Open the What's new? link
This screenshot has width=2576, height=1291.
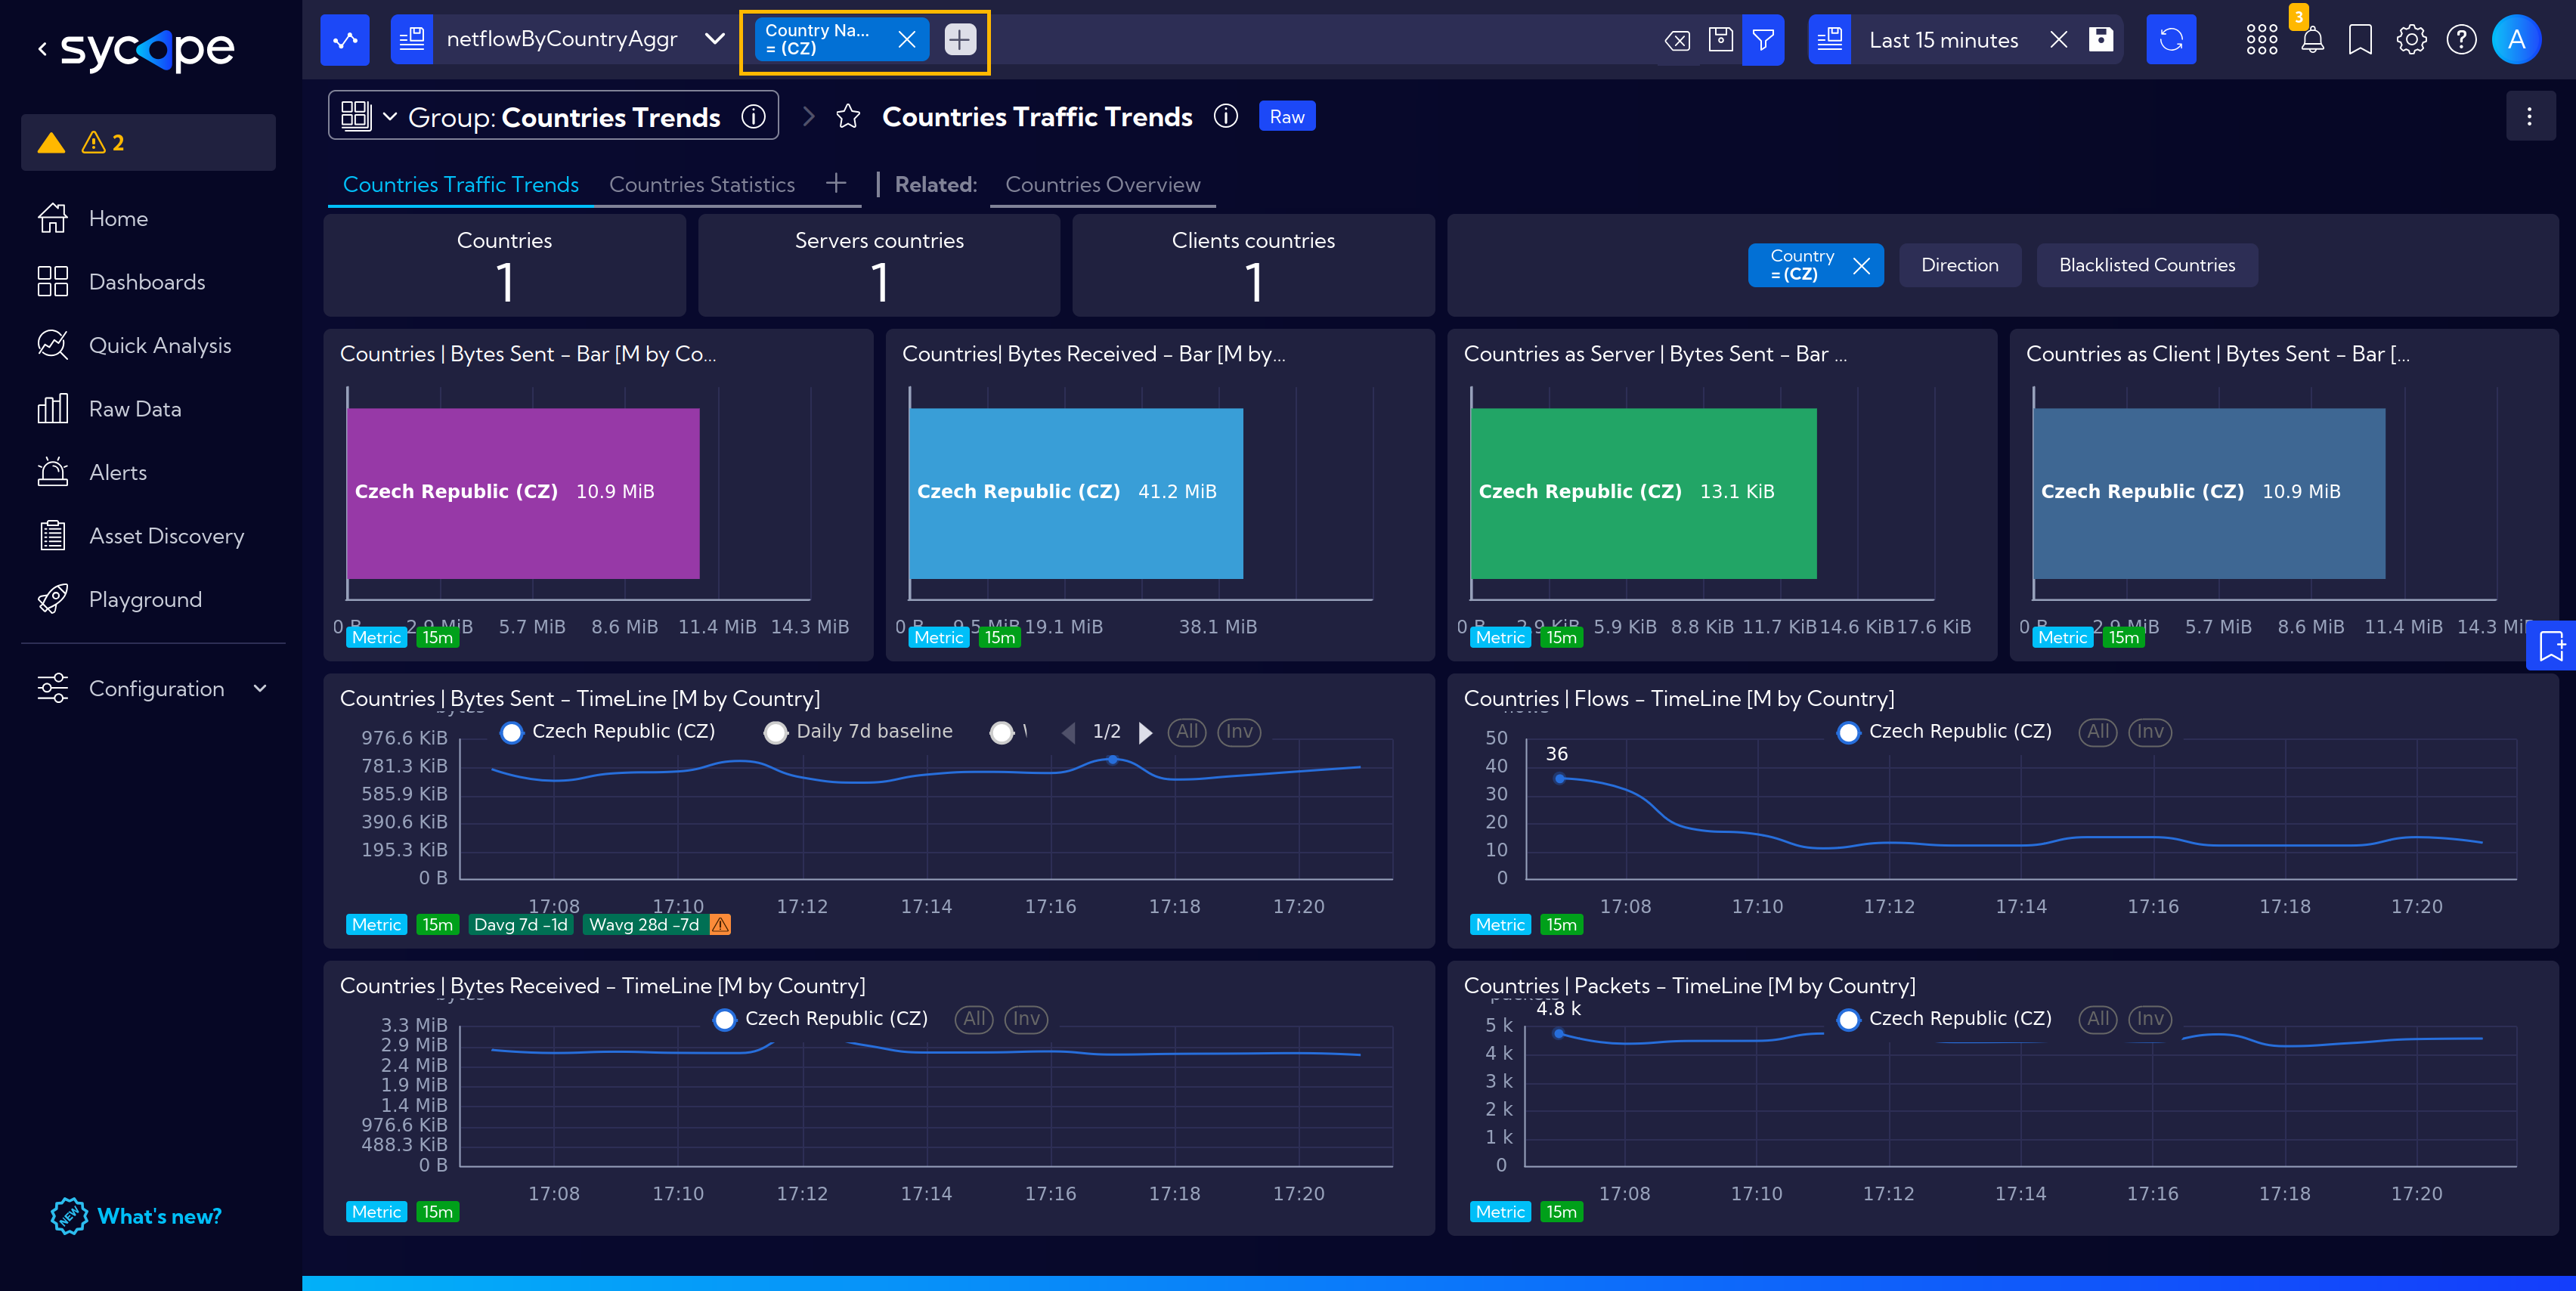pos(137,1215)
